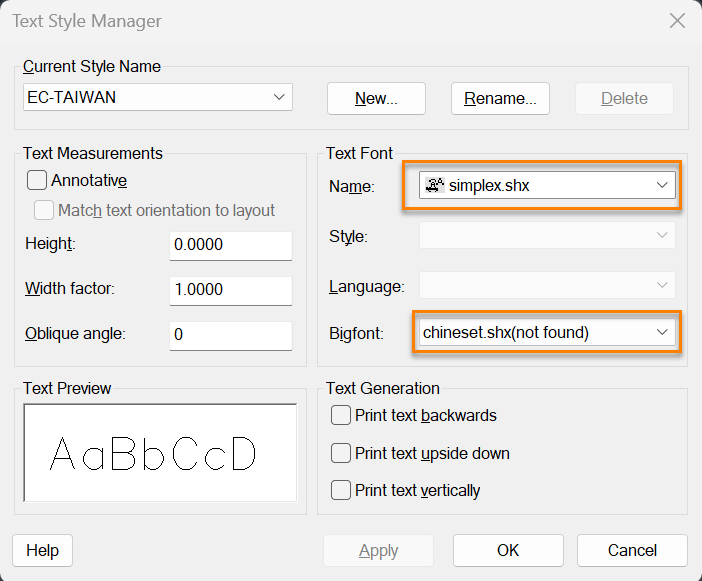The image size is (702, 581).
Task: Close the Text Style Manager dialog
Action: tap(677, 21)
